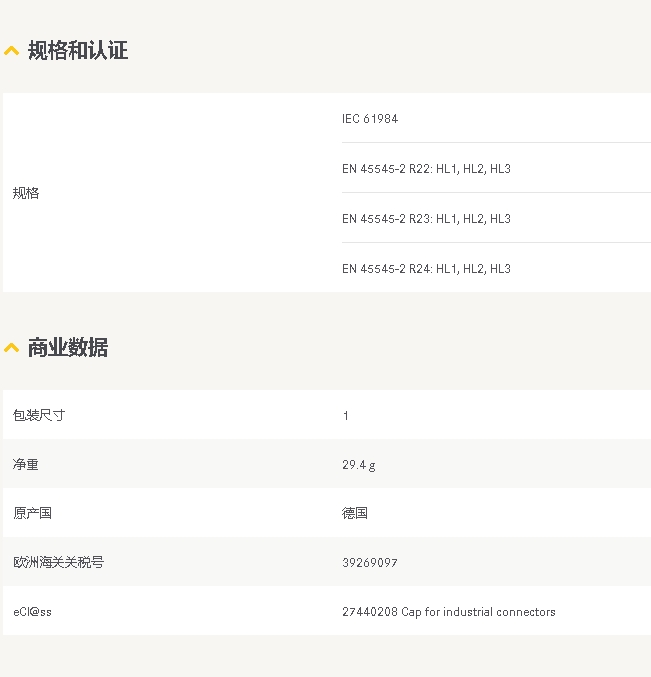
Task: Click the 德国 country of origin value
Action: point(355,513)
